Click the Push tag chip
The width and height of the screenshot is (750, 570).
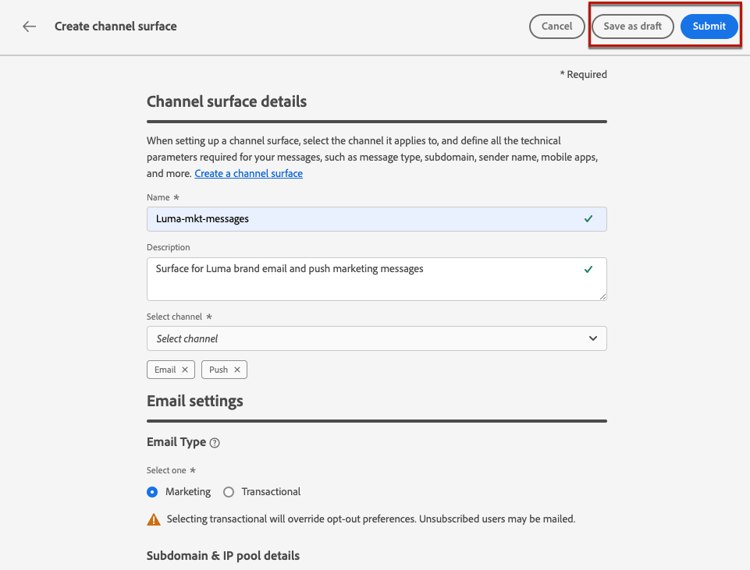pyautogui.click(x=218, y=370)
